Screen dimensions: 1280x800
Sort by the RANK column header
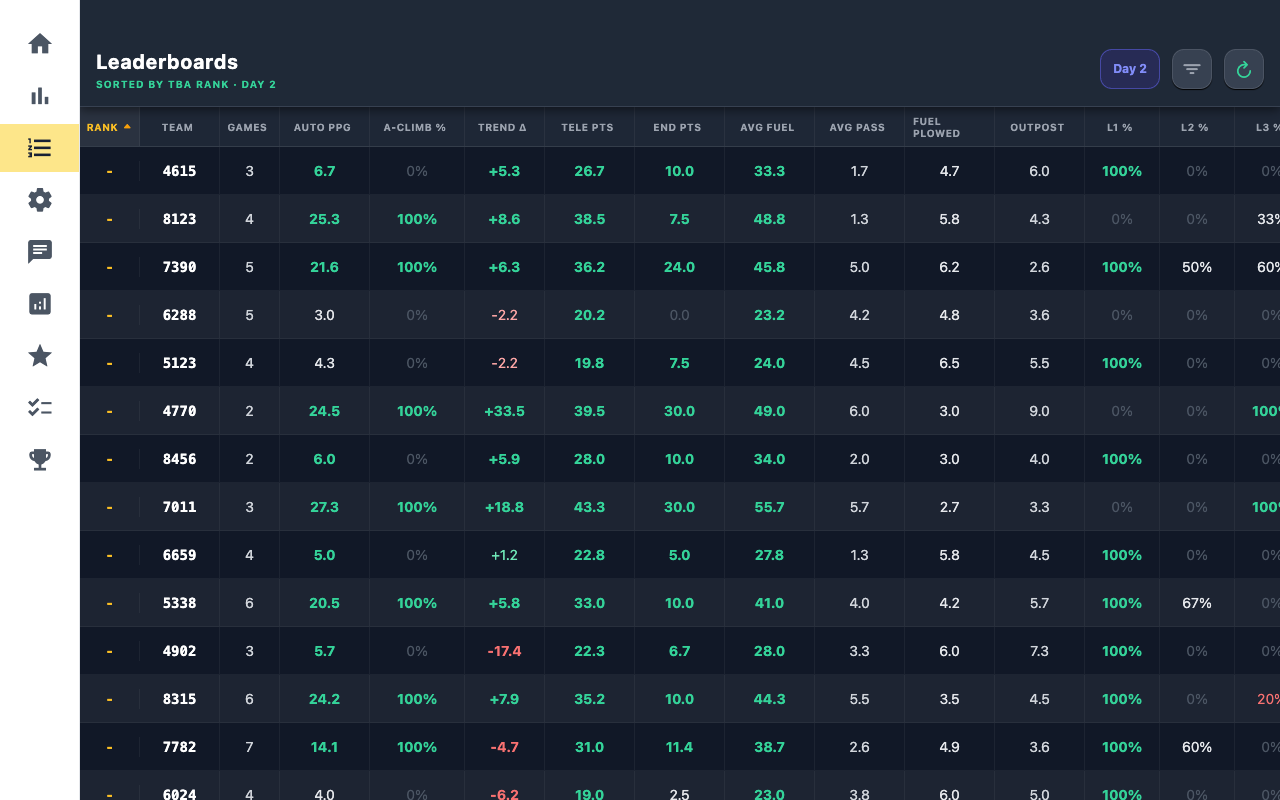pos(109,127)
